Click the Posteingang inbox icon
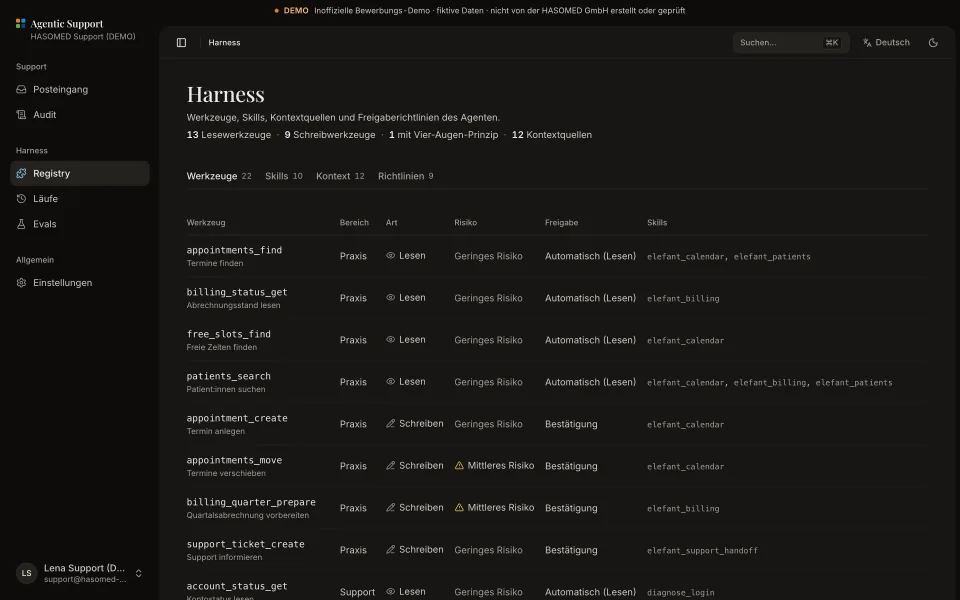The width and height of the screenshot is (960, 600). point(21,89)
